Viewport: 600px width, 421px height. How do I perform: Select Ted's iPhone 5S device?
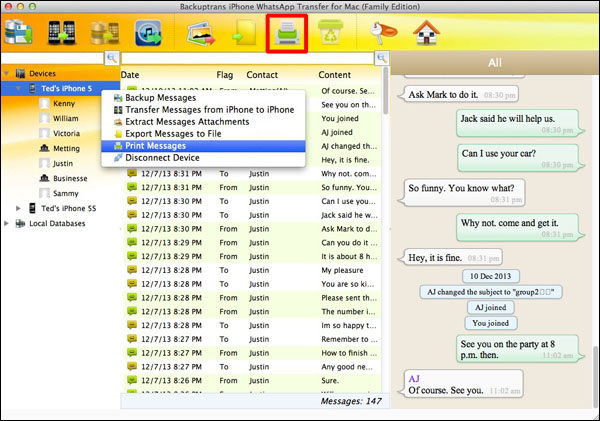point(68,209)
